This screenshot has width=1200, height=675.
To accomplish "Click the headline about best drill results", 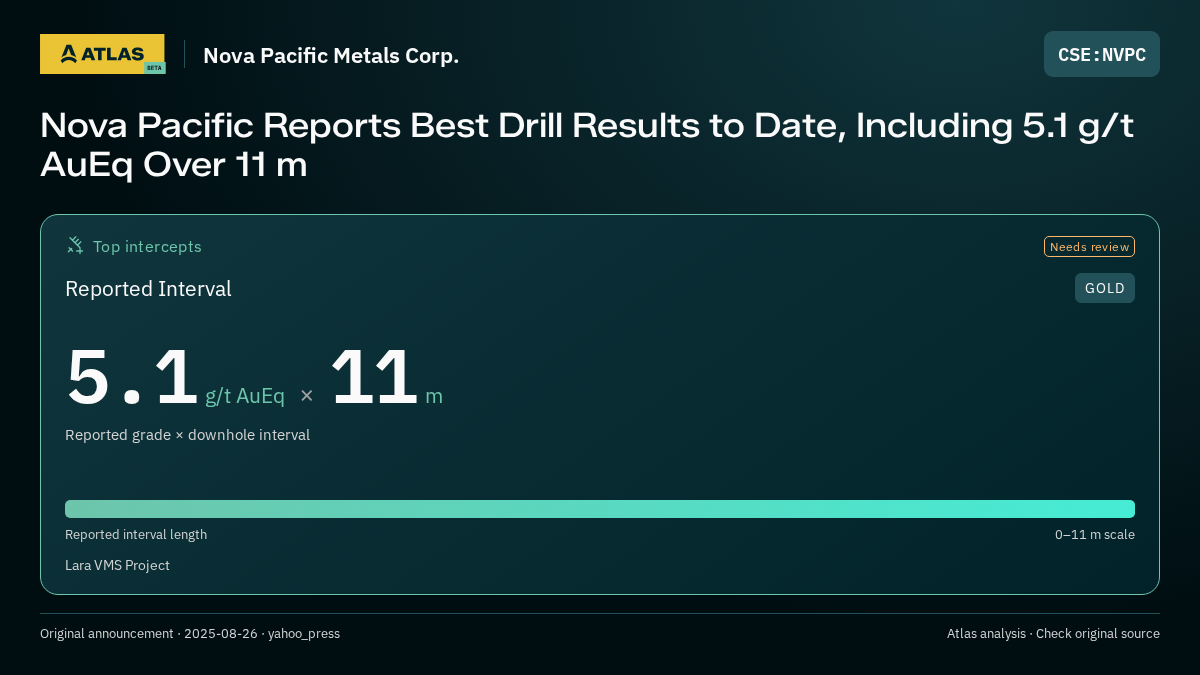I will pos(587,145).
